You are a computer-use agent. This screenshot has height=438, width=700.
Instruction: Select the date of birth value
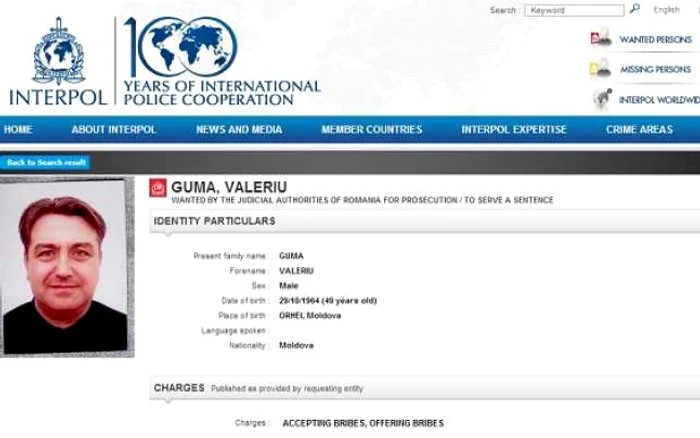(x=328, y=301)
